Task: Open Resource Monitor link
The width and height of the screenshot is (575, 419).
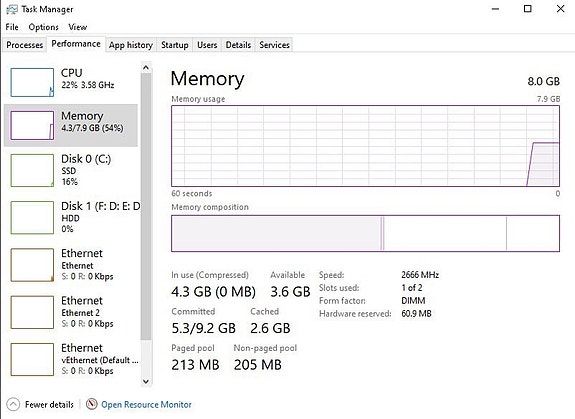Action: point(146,404)
